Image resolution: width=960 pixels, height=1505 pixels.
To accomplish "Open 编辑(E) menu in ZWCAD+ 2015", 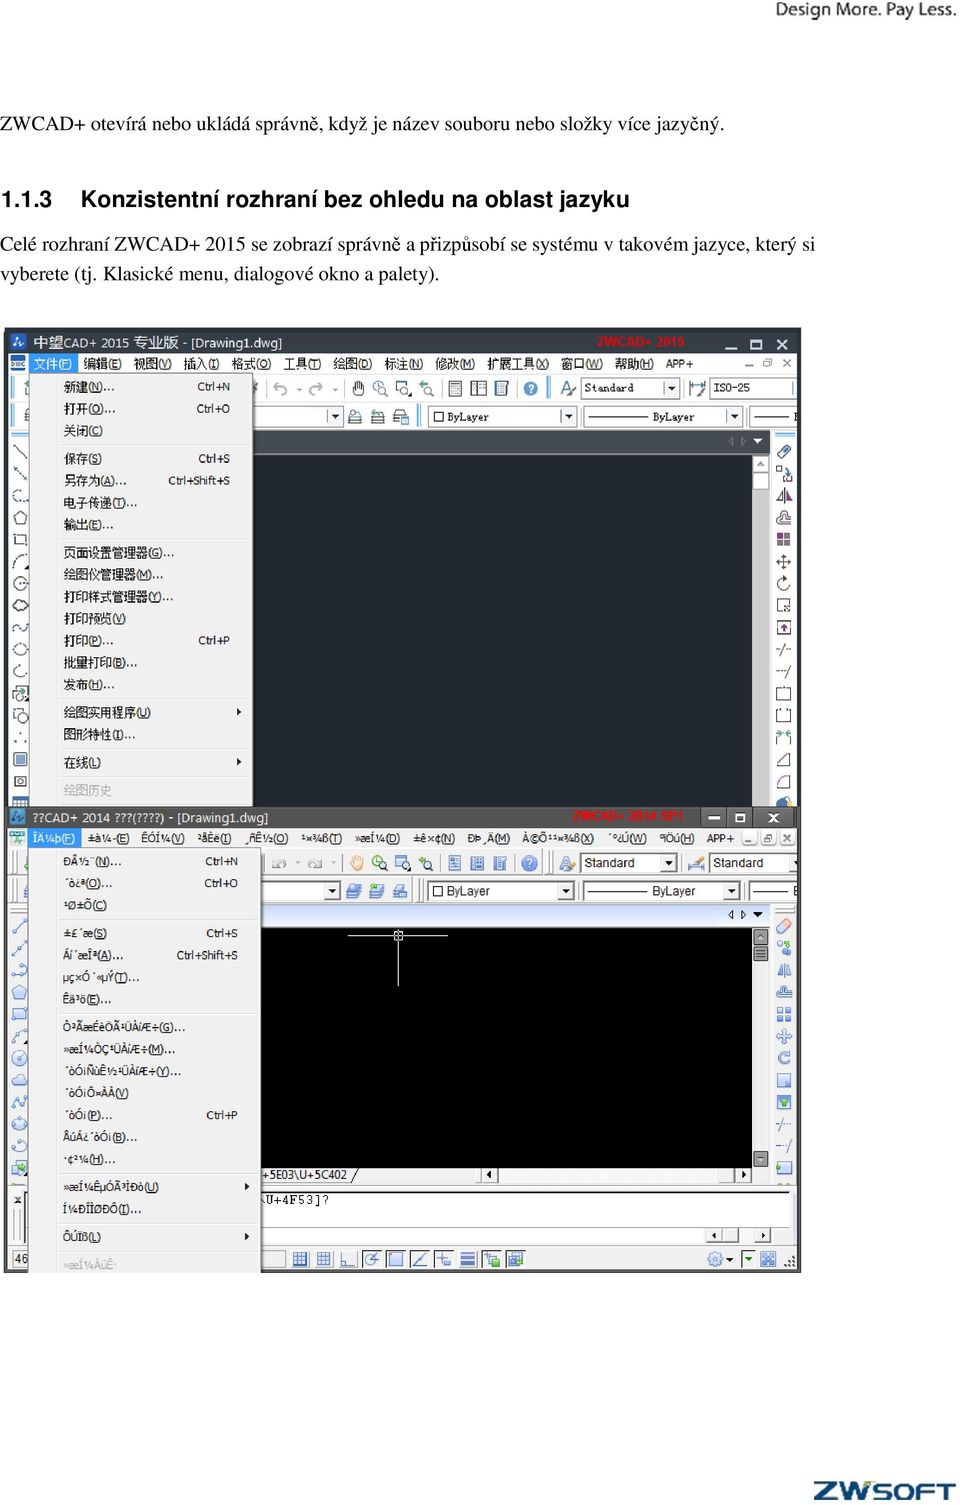I will tap(102, 364).
